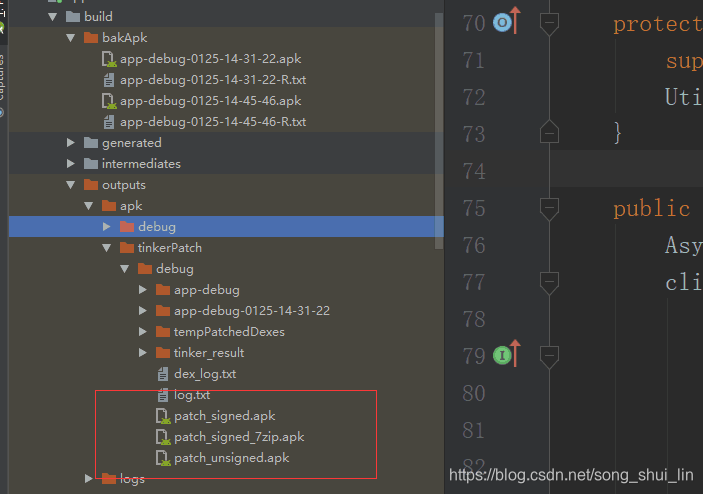703x494 pixels.
Task: Select app-debug-0125-14-45-46.apk file
Action: (210, 101)
